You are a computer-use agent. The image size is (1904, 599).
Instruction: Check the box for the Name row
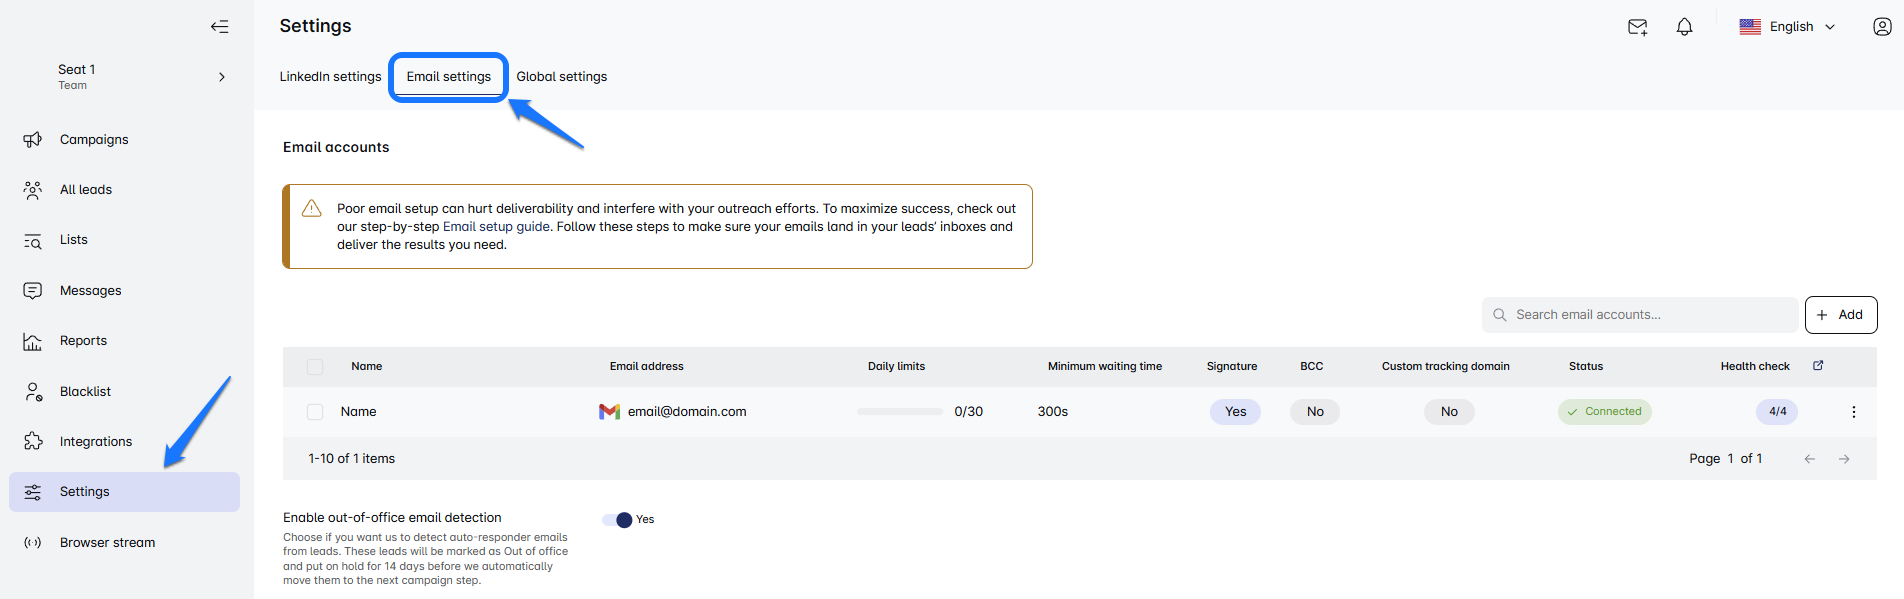pos(315,412)
